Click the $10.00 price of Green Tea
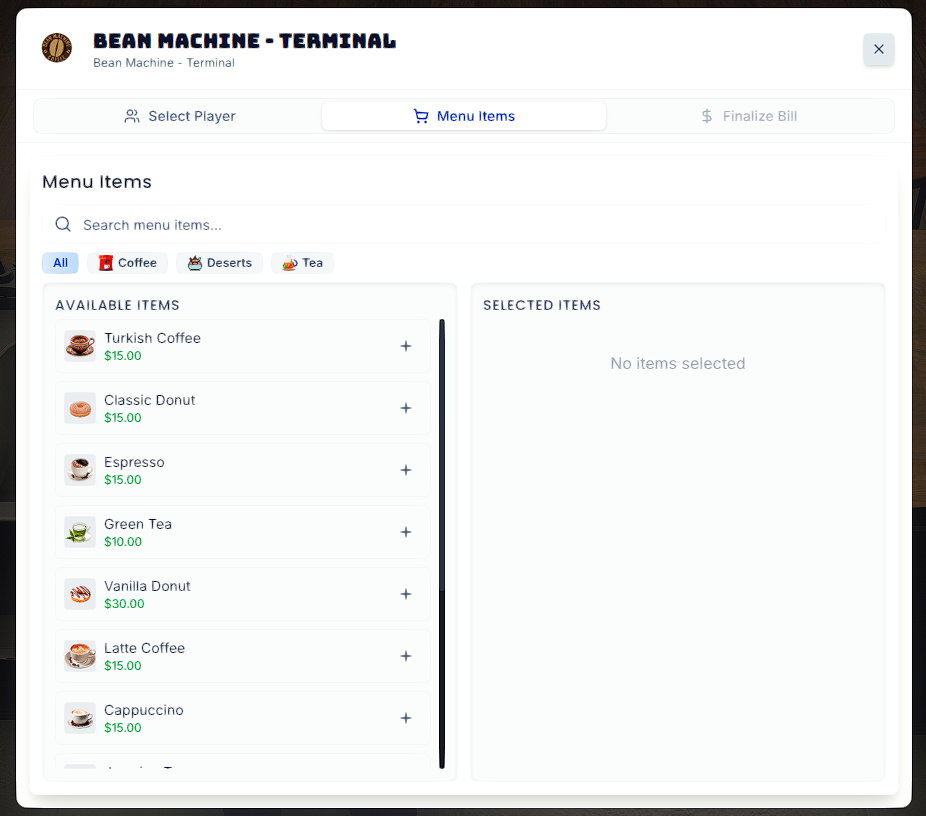This screenshot has width=926, height=816. 123,542
